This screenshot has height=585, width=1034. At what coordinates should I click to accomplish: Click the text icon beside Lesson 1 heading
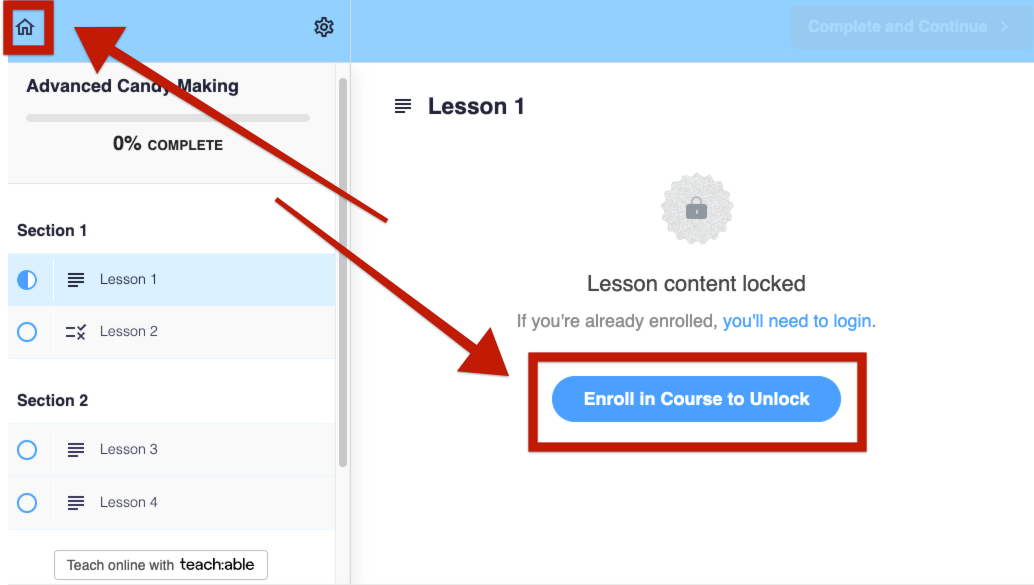403,106
